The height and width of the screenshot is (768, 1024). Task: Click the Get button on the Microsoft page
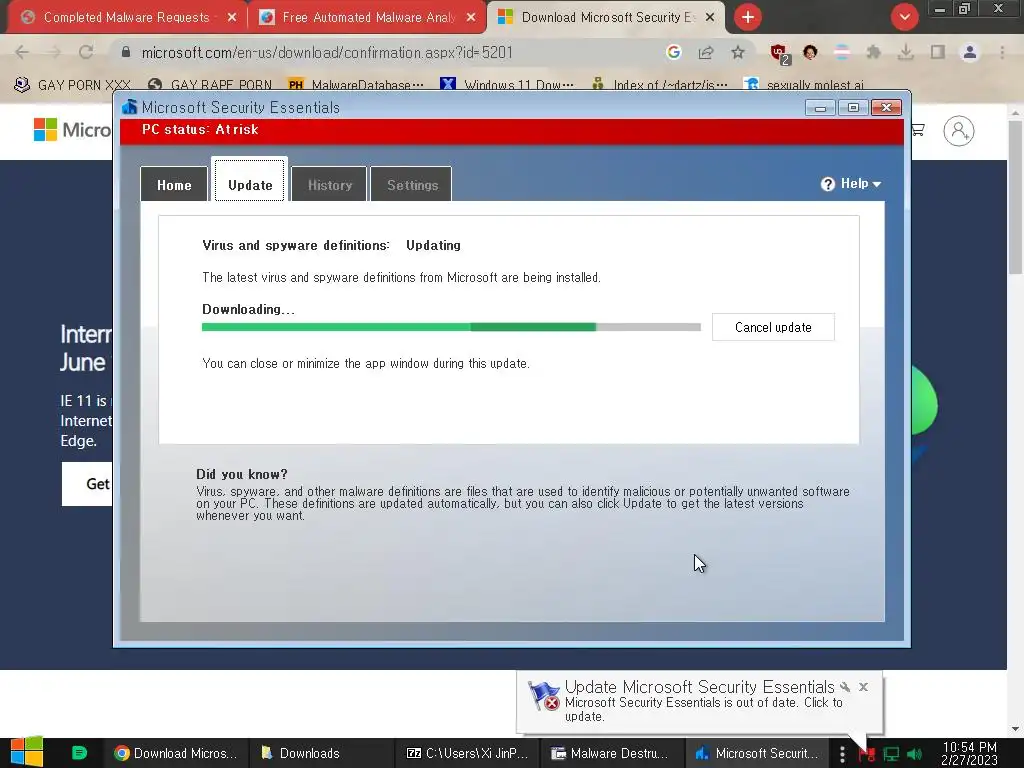[x=88, y=484]
